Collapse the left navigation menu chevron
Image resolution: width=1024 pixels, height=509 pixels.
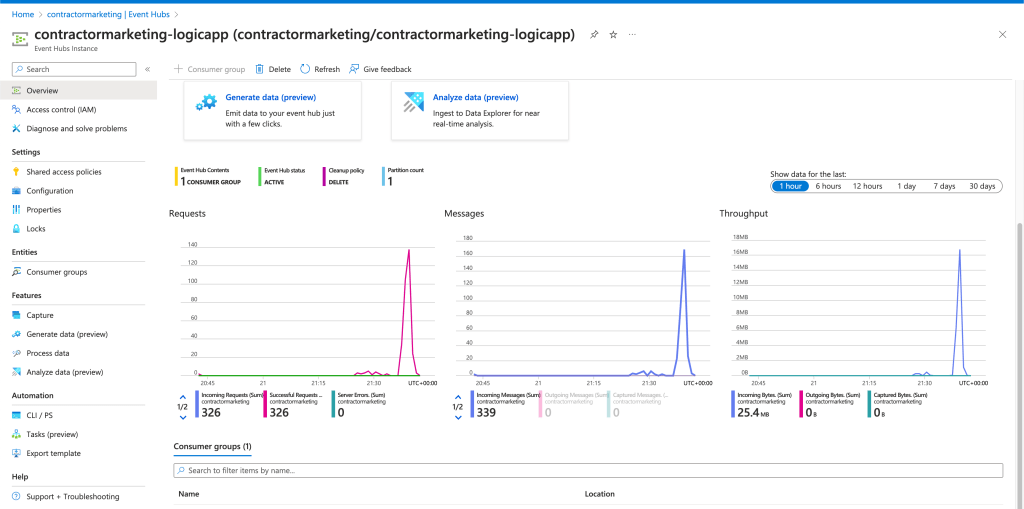[148, 69]
